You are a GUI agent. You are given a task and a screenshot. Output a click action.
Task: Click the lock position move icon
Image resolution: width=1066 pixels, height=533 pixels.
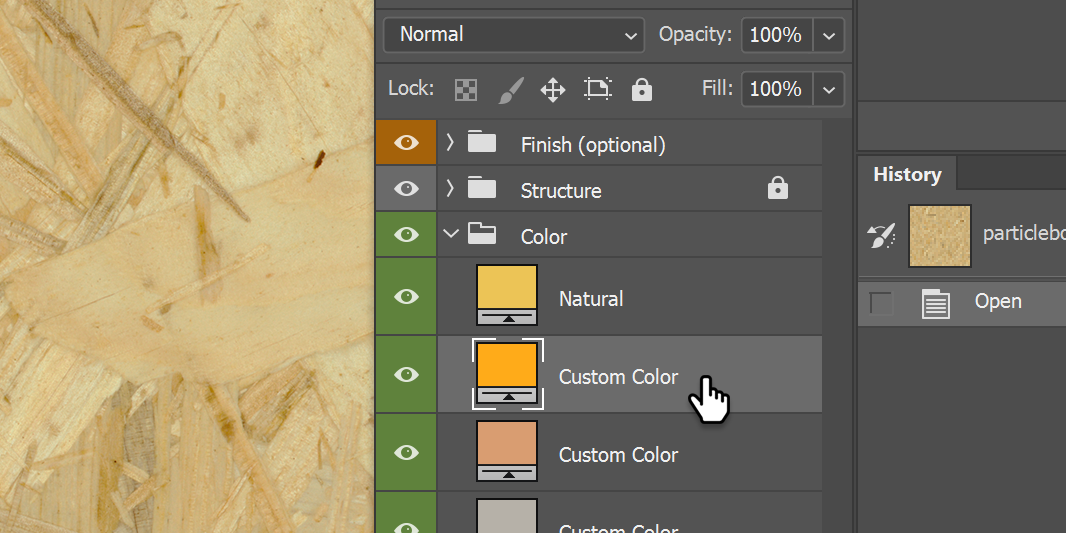point(553,90)
